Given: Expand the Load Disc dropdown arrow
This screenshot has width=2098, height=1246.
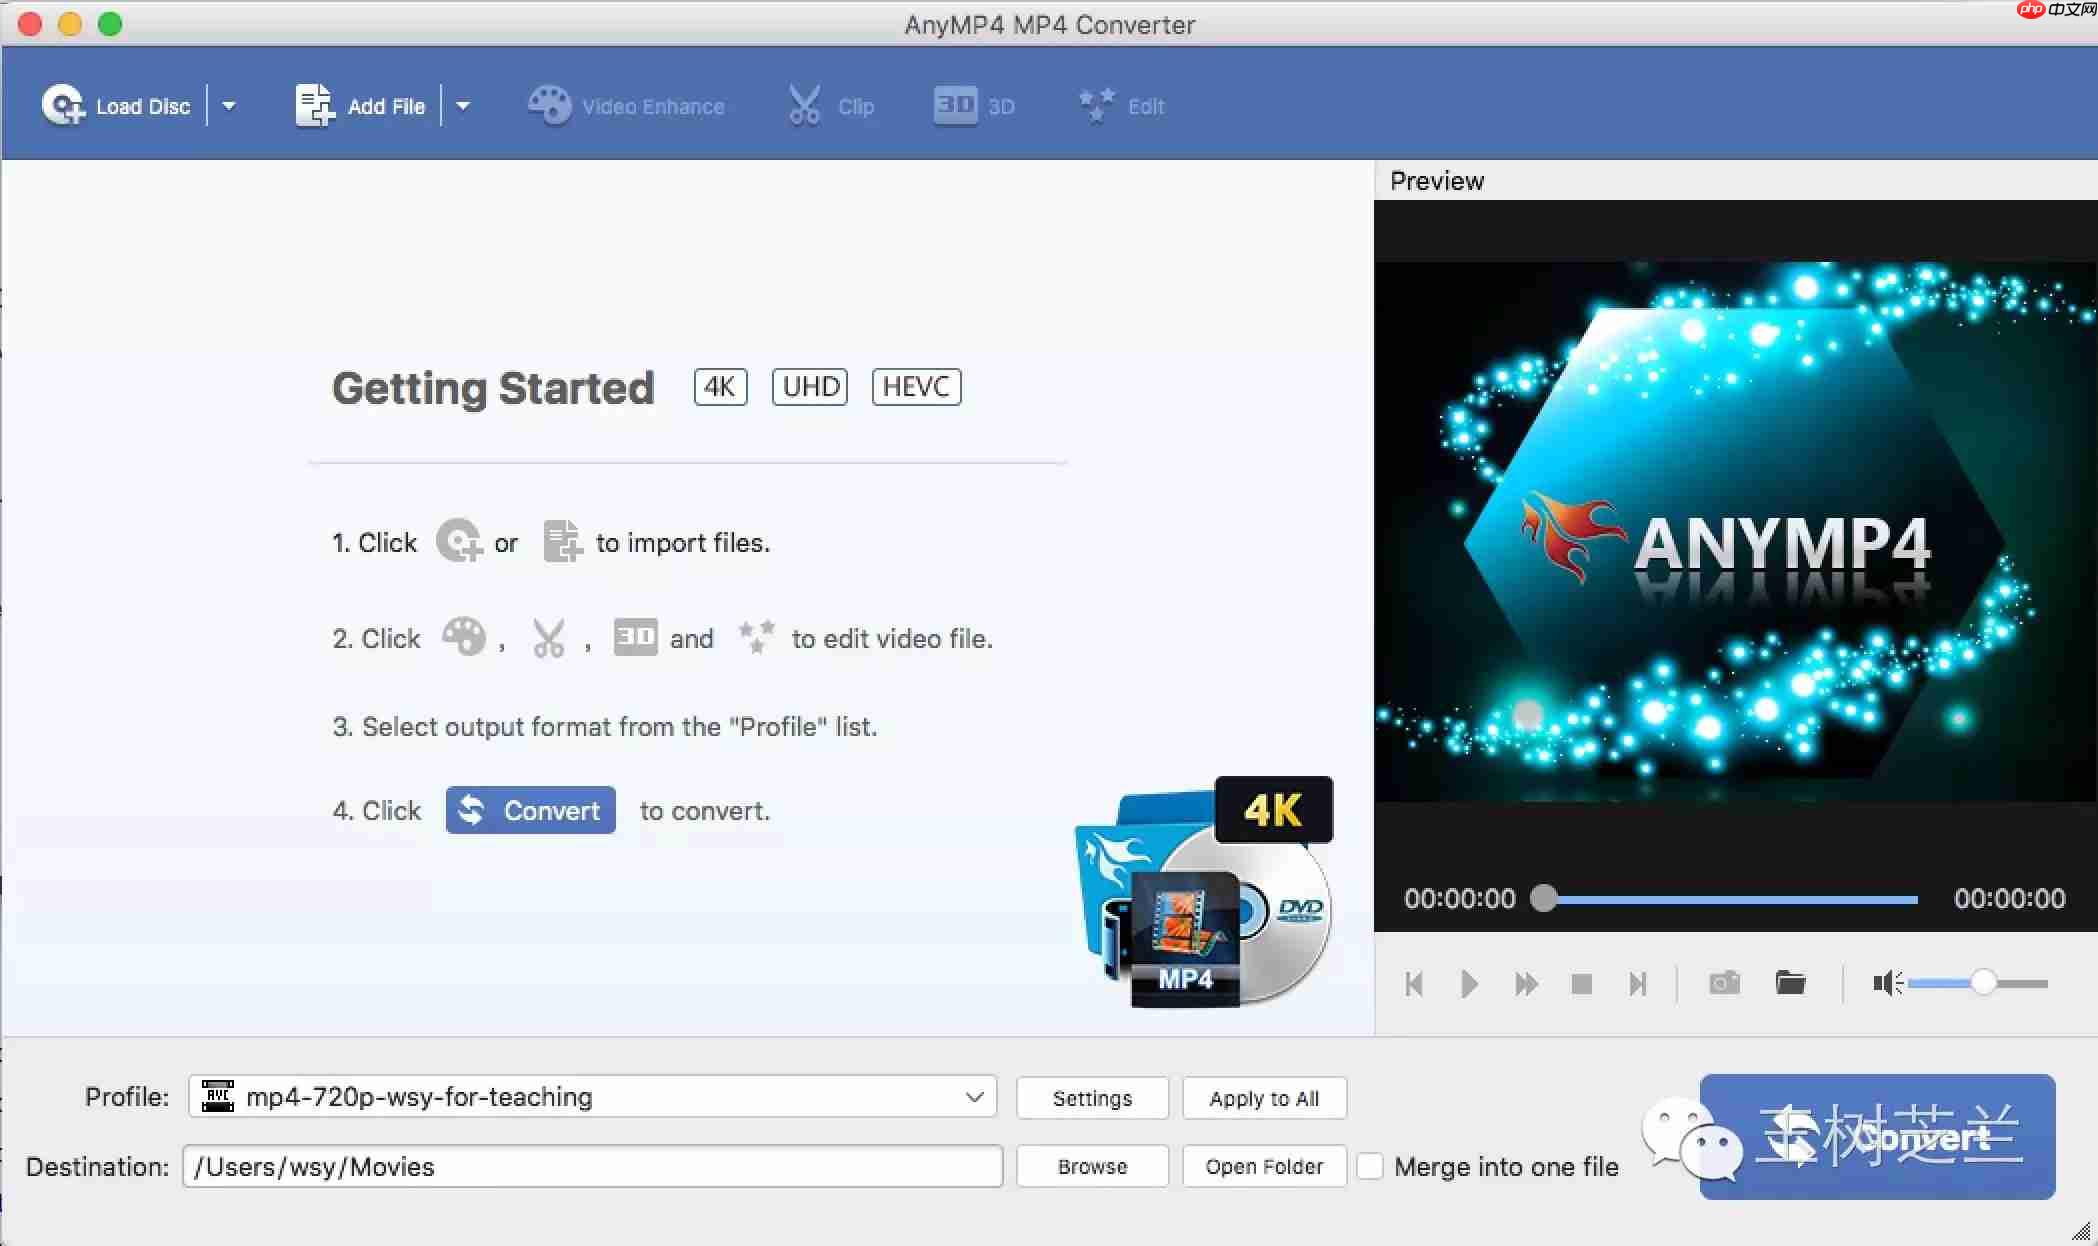Looking at the screenshot, I should click(x=229, y=106).
